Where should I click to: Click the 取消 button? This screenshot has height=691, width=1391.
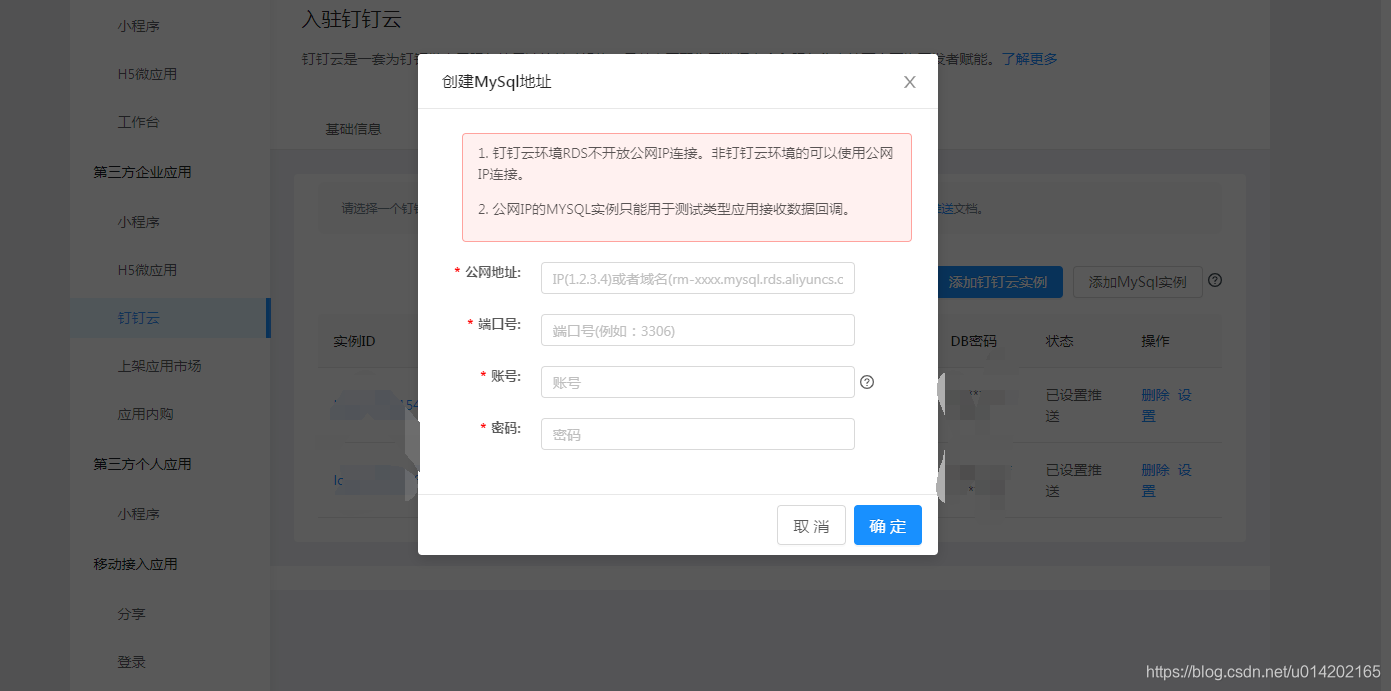(x=811, y=525)
